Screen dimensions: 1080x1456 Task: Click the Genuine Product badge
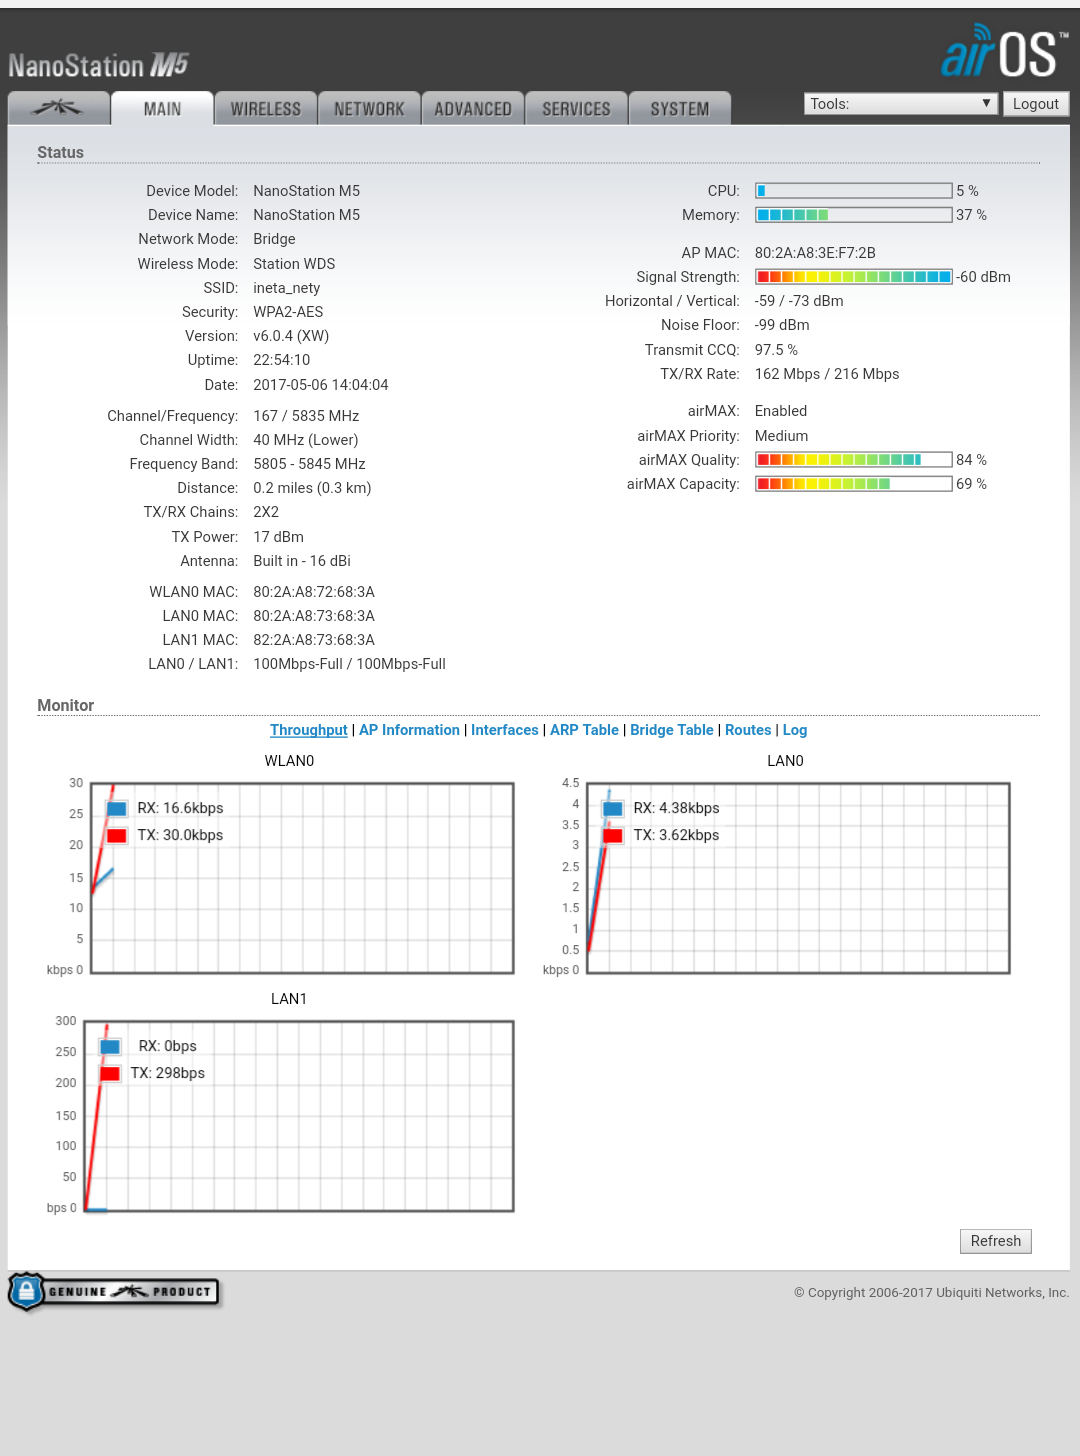(114, 1292)
